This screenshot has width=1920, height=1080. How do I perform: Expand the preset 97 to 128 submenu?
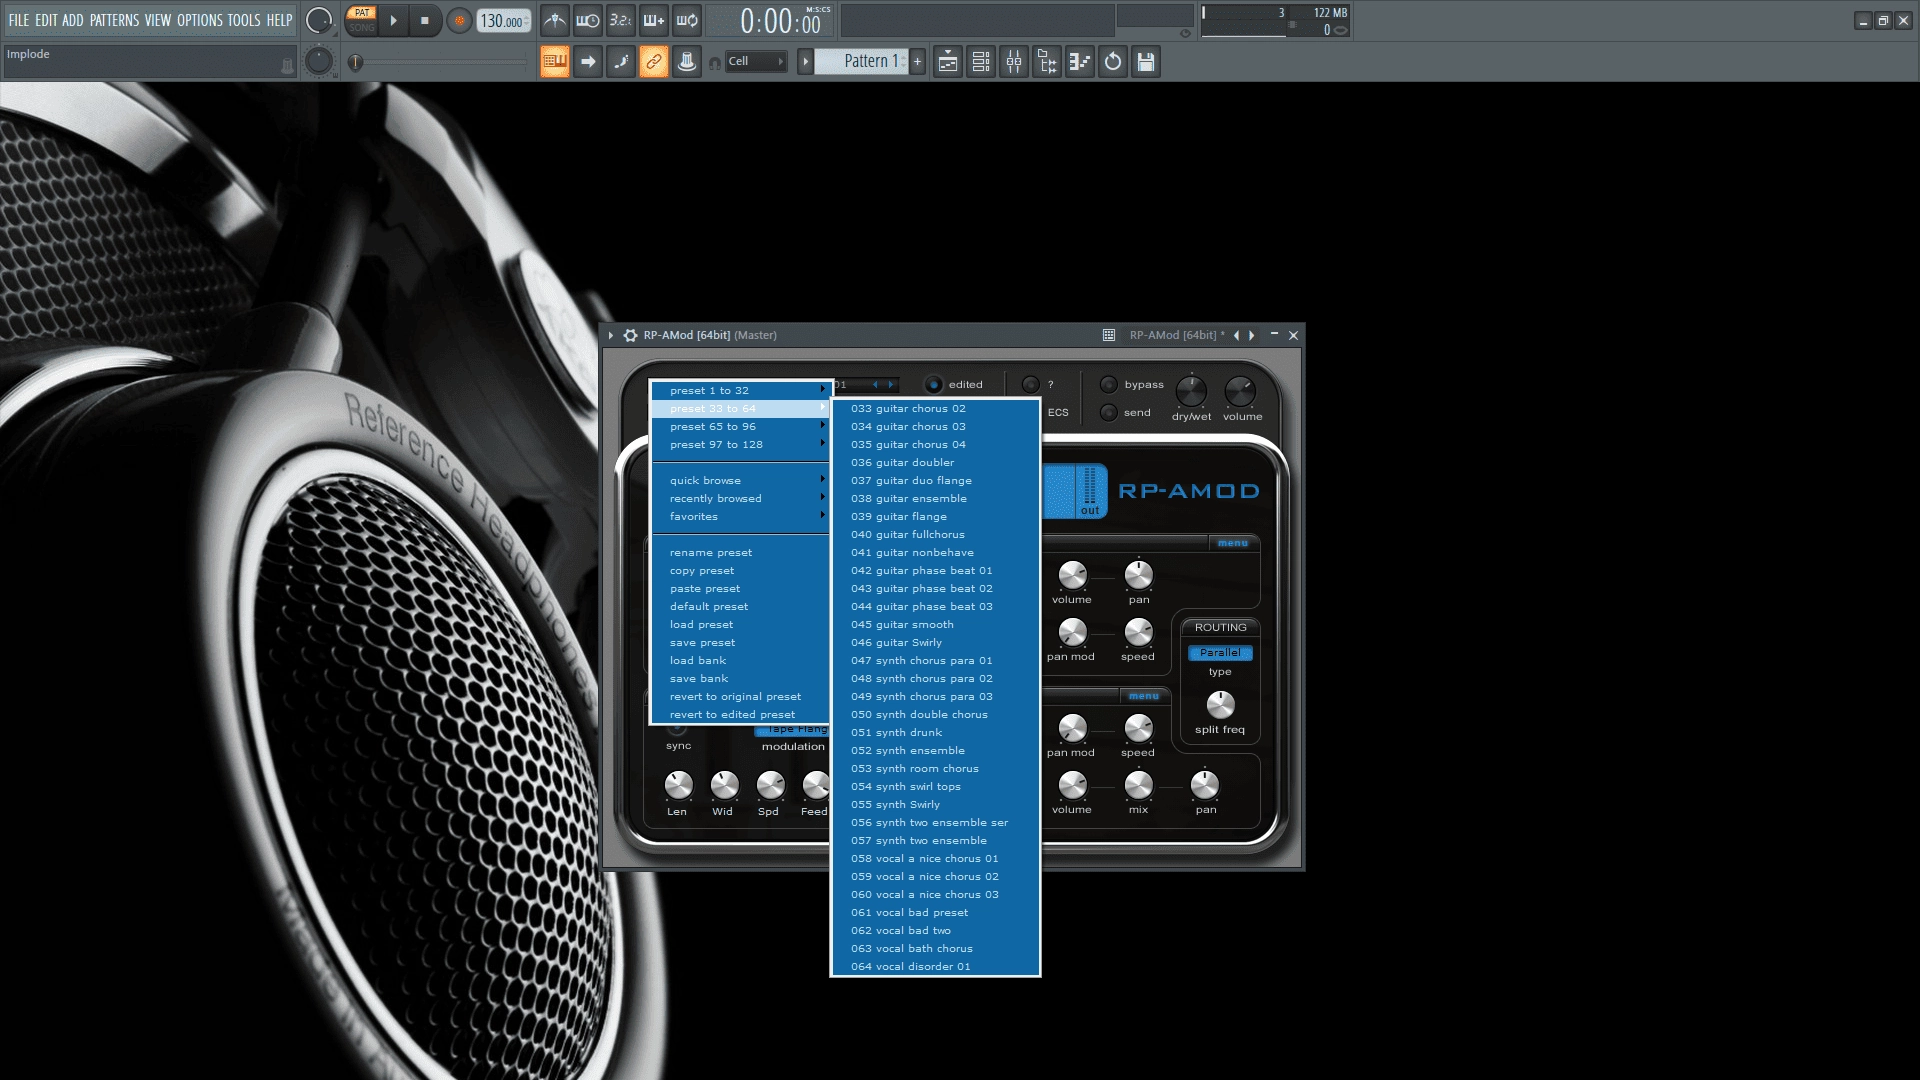tap(741, 444)
